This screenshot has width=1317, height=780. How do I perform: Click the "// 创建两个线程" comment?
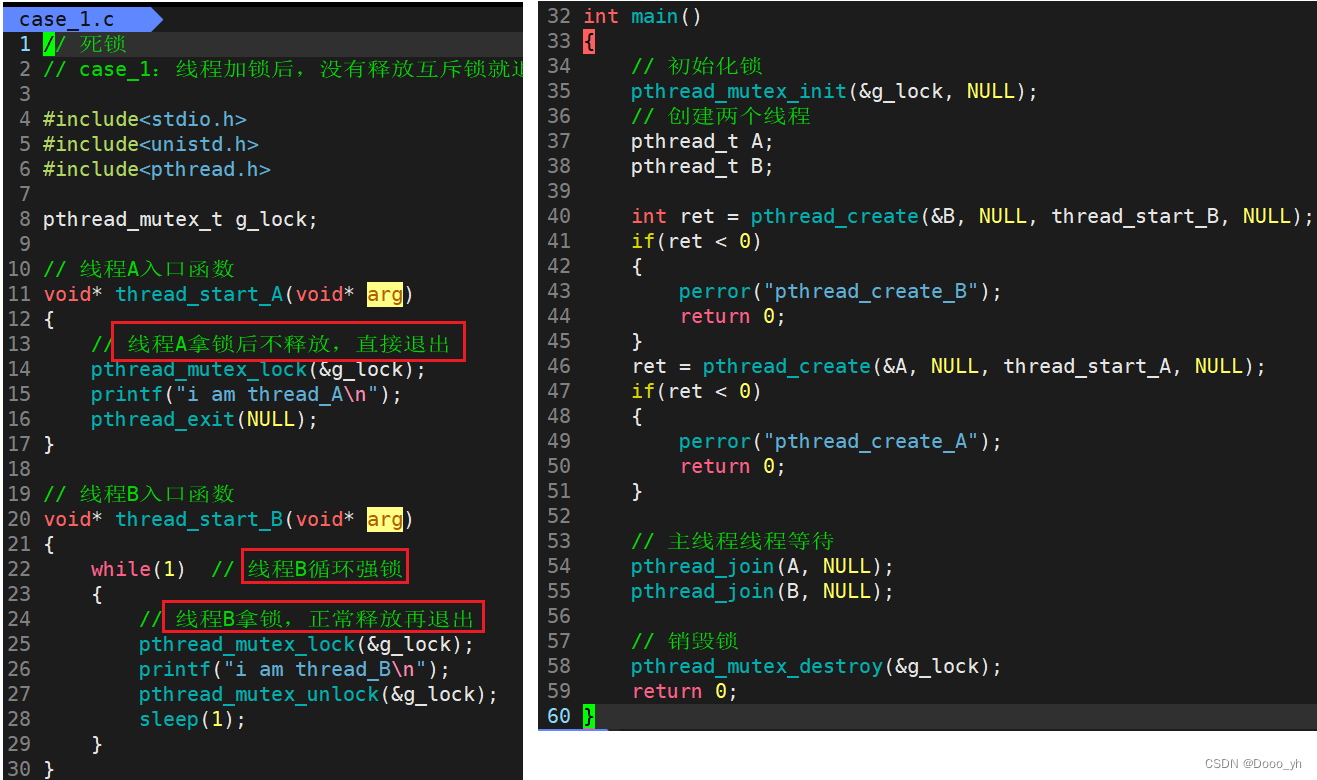click(721, 116)
